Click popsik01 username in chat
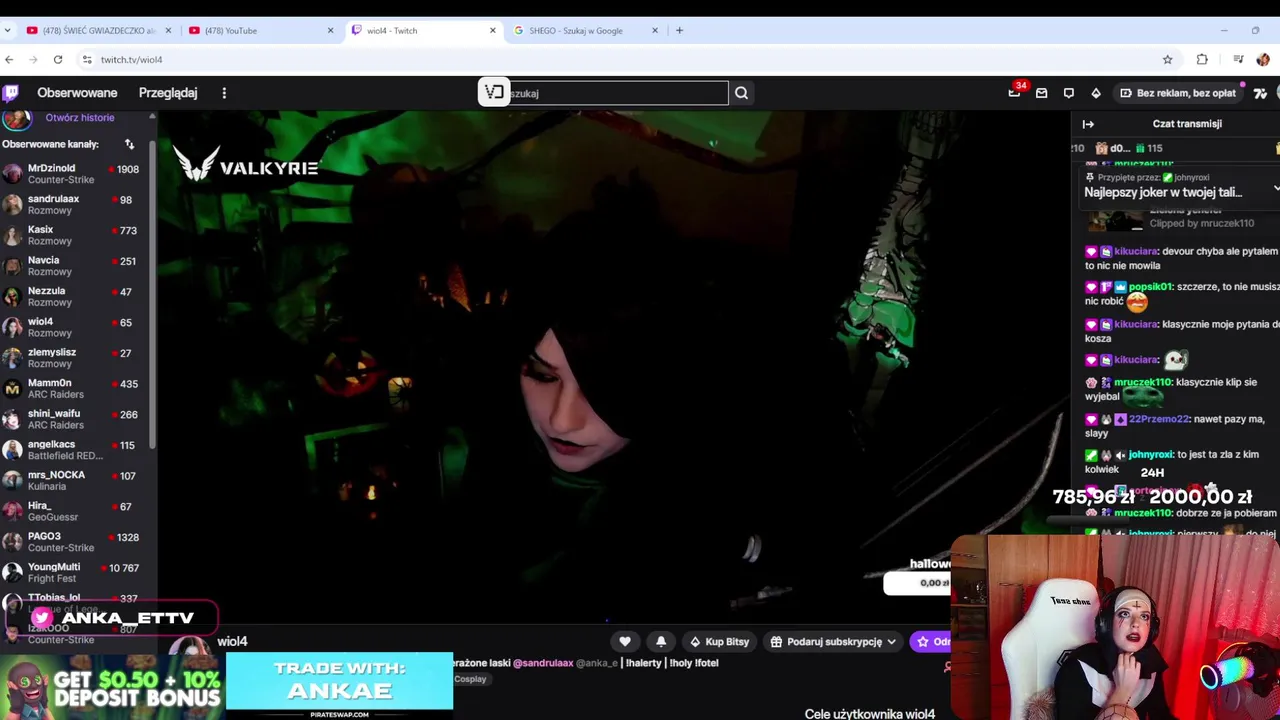 tap(1150, 287)
